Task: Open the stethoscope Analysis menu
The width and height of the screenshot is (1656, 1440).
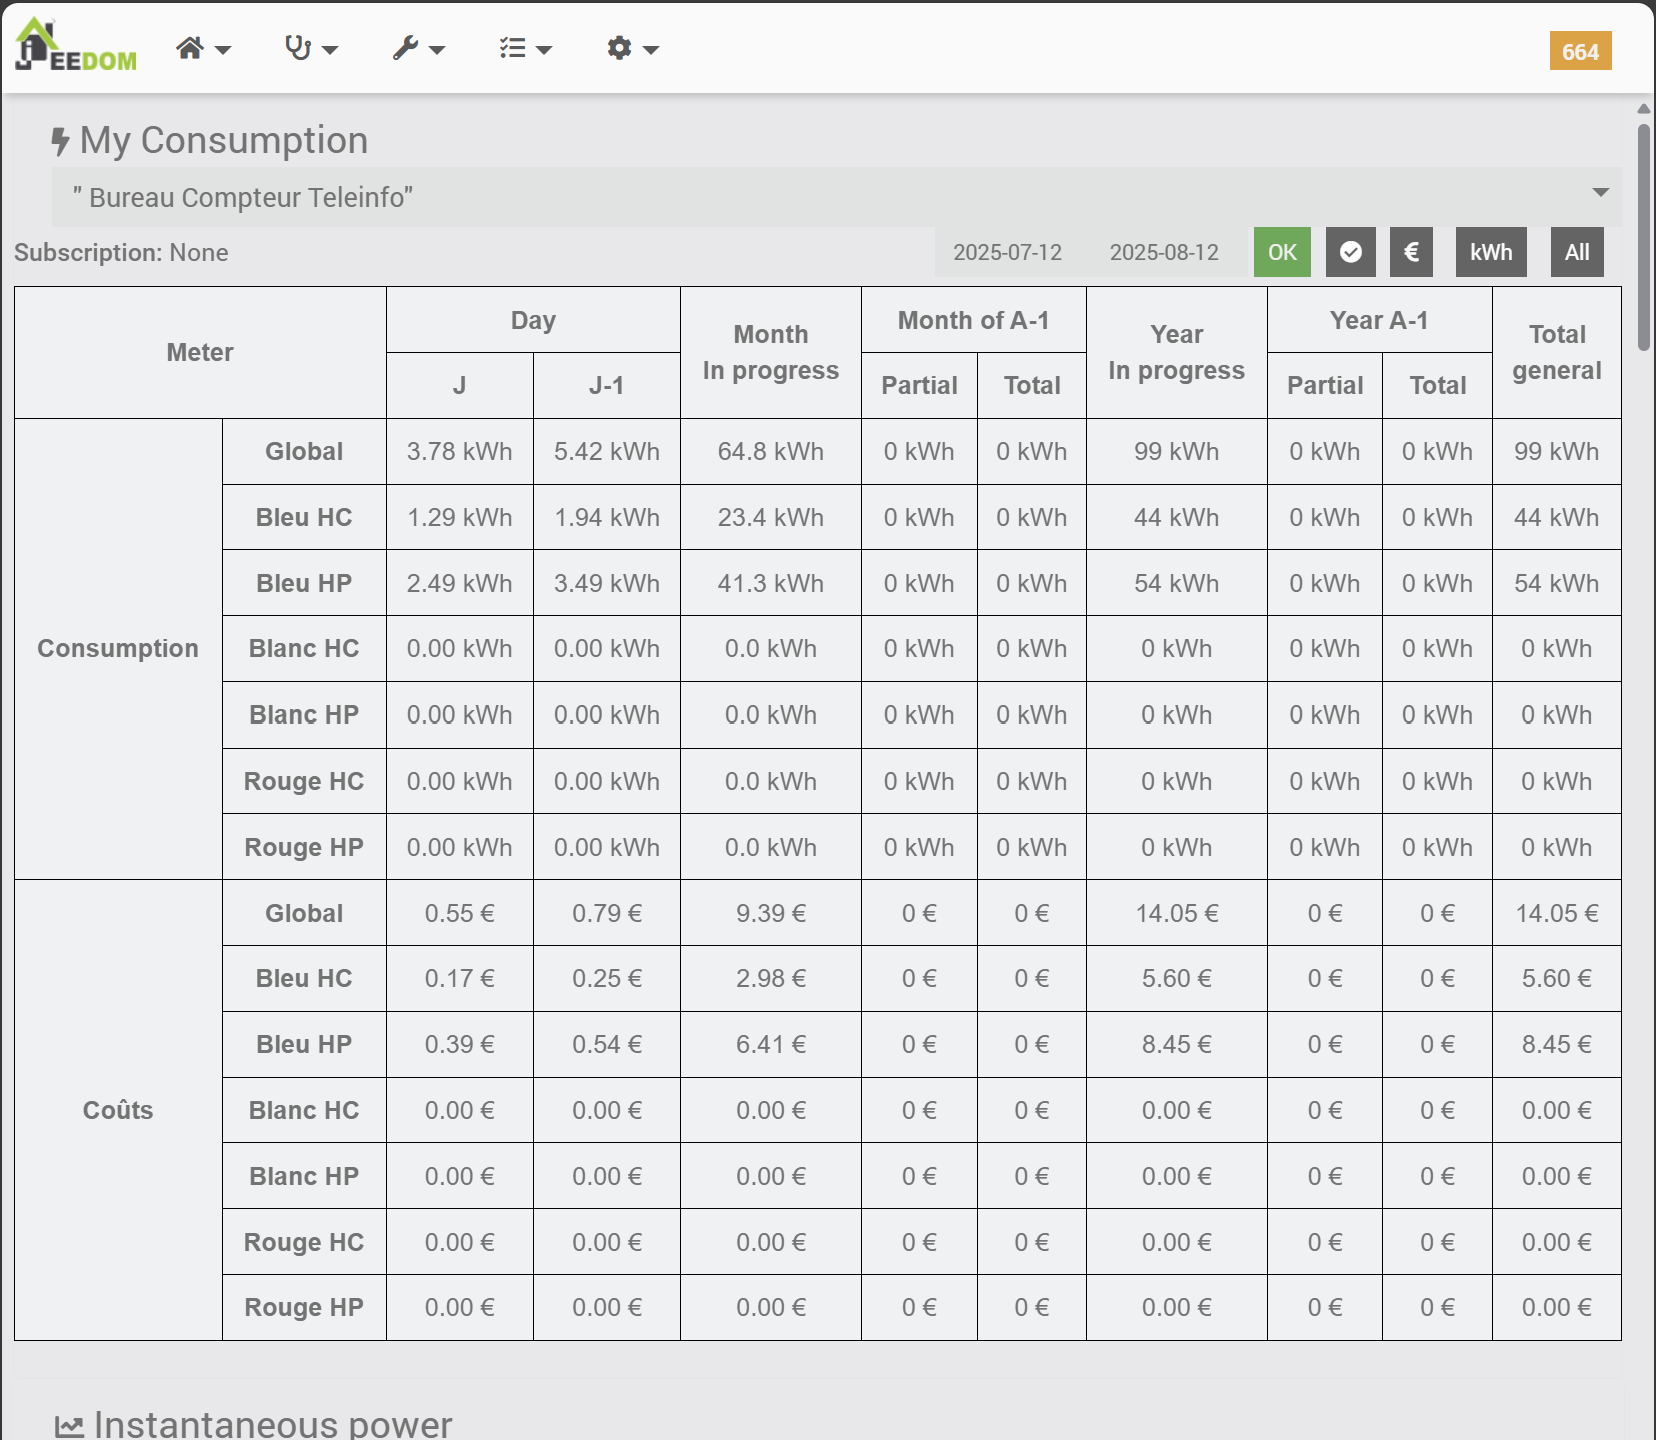Action: point(298,48)
